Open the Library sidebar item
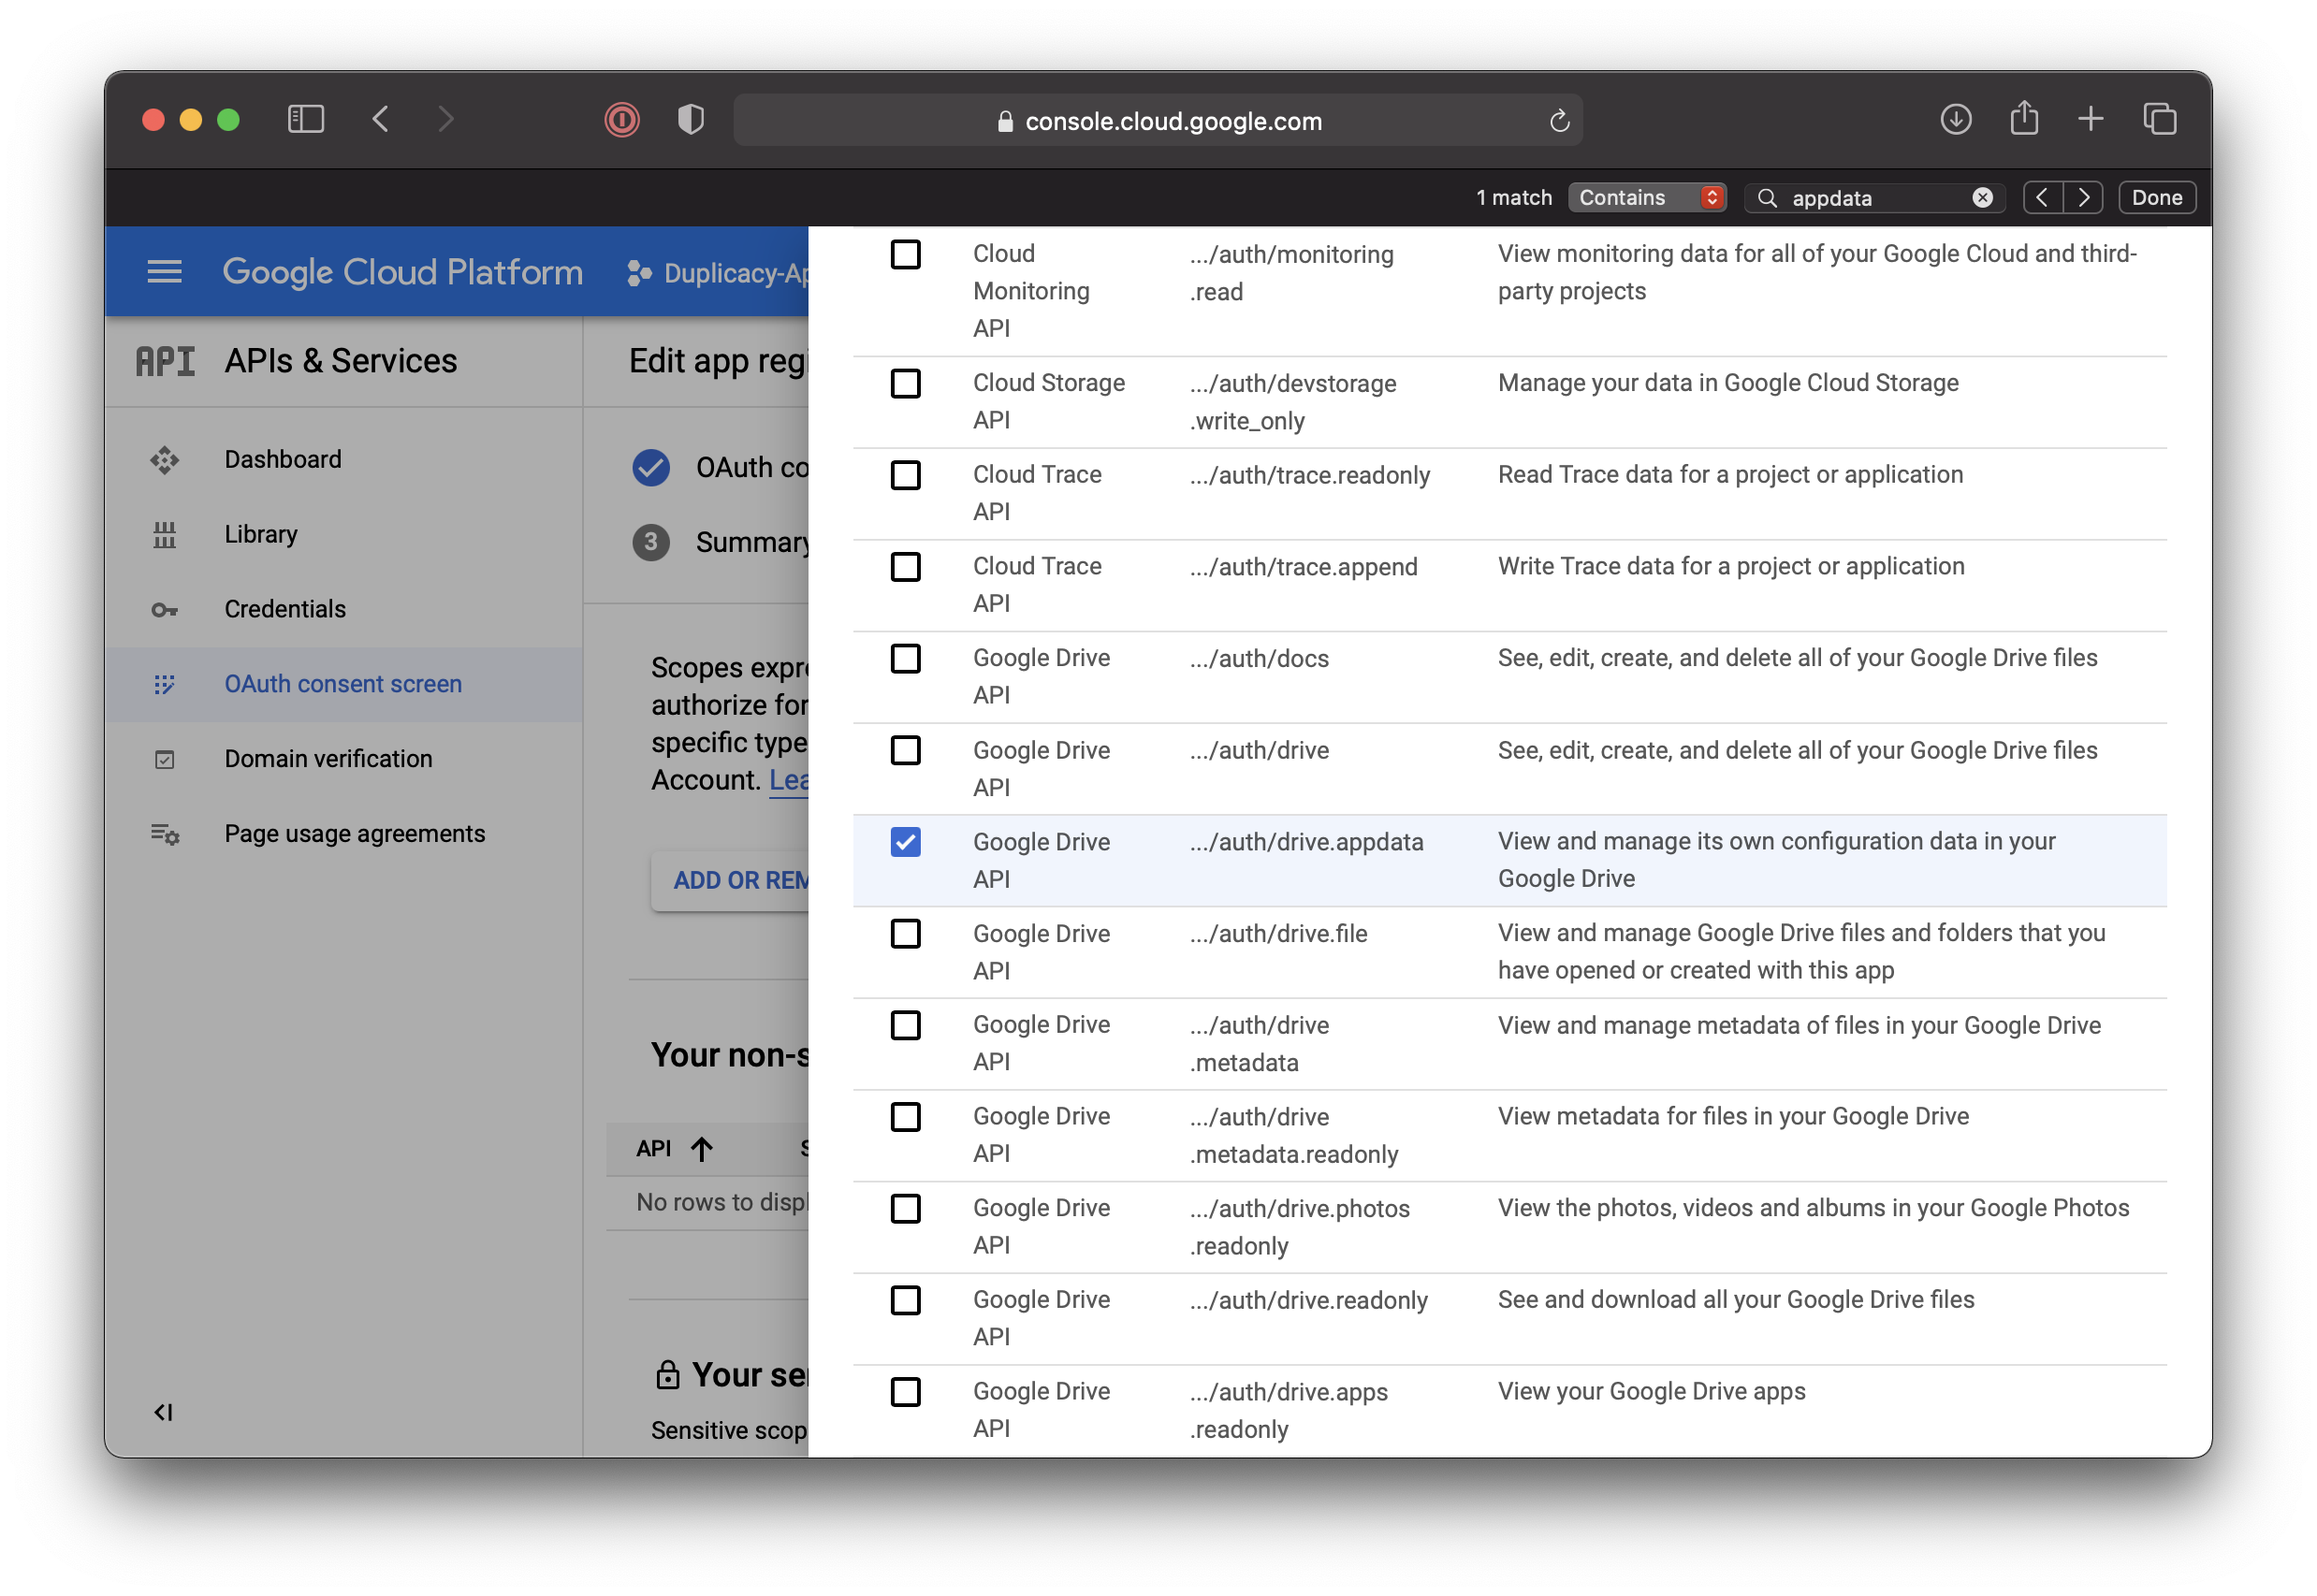This screenshot has height=1596, width=2317. [x=260, y=534]
